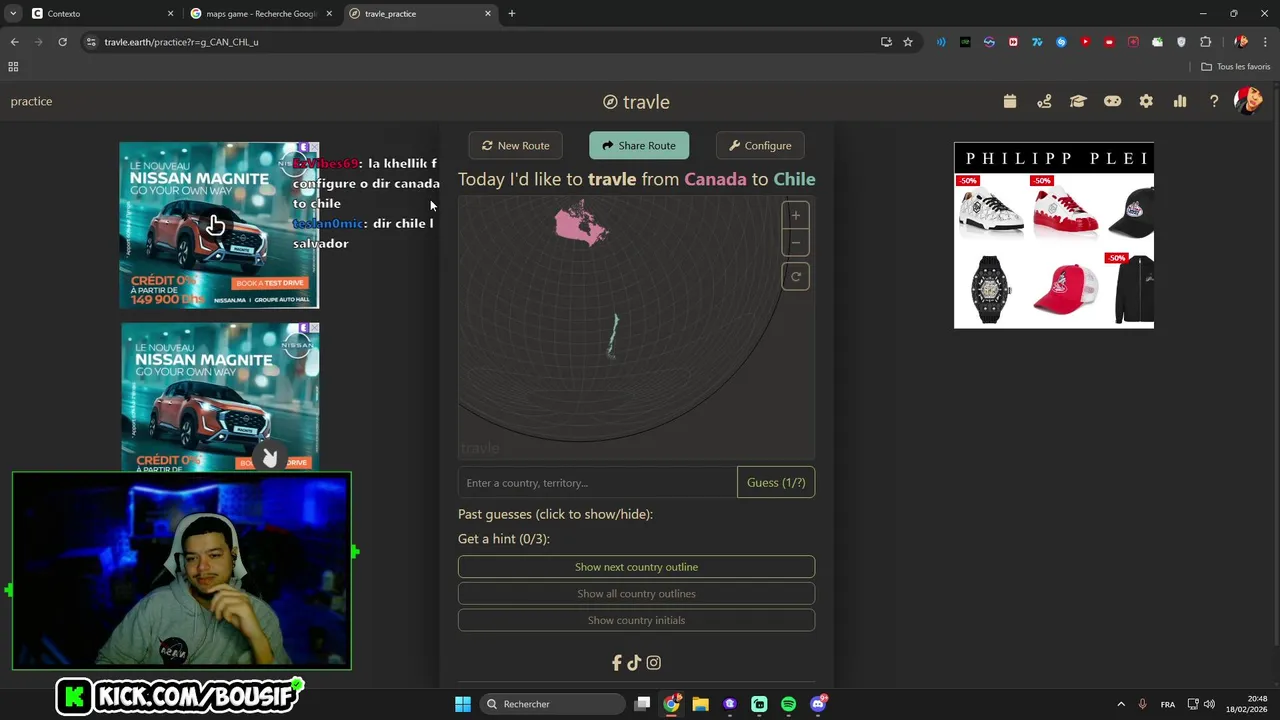Open the route map icon in travle header
1280x720 pixels.
(x=1044, y=101)
